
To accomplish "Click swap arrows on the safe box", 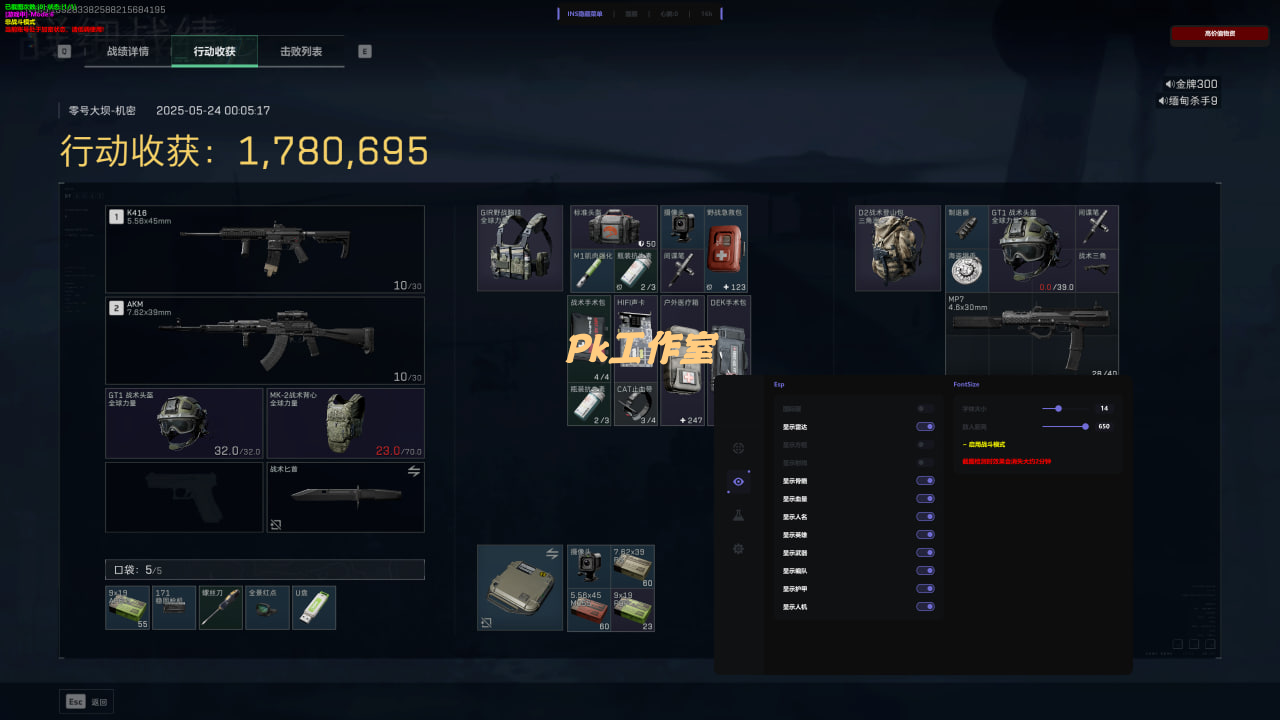I will pos(552,553).
